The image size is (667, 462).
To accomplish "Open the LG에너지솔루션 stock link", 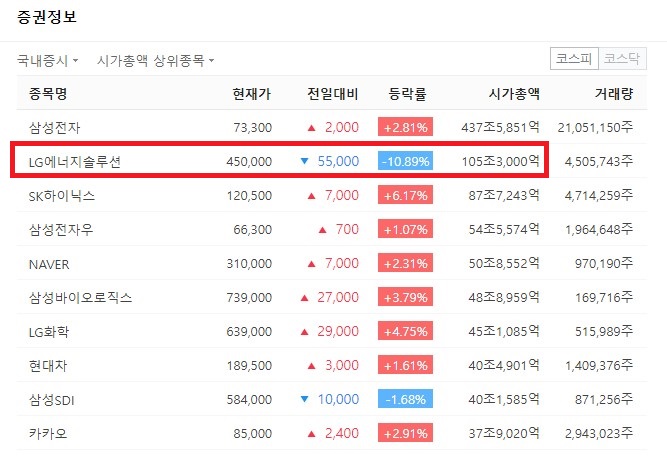I will click(75, 161).
